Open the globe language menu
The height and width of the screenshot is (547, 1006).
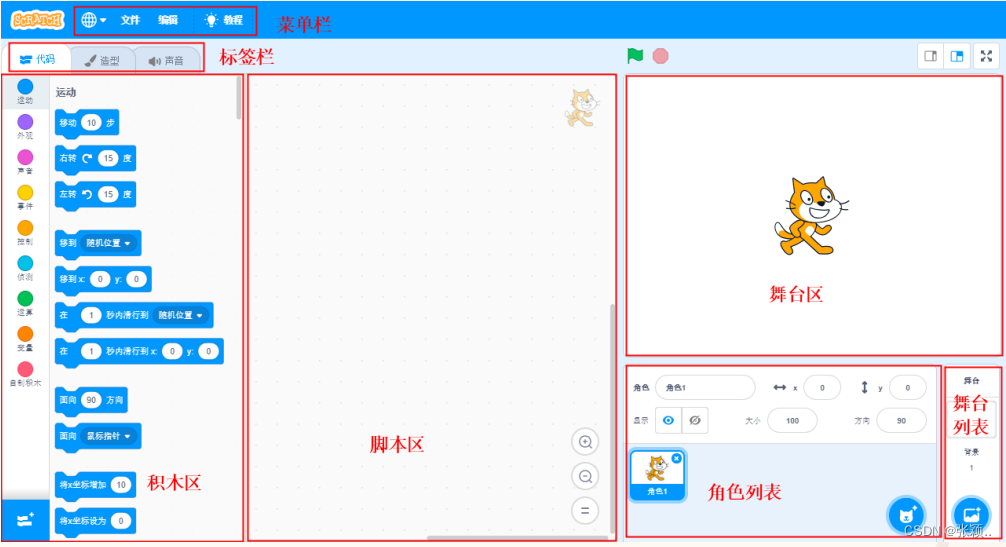94,21
